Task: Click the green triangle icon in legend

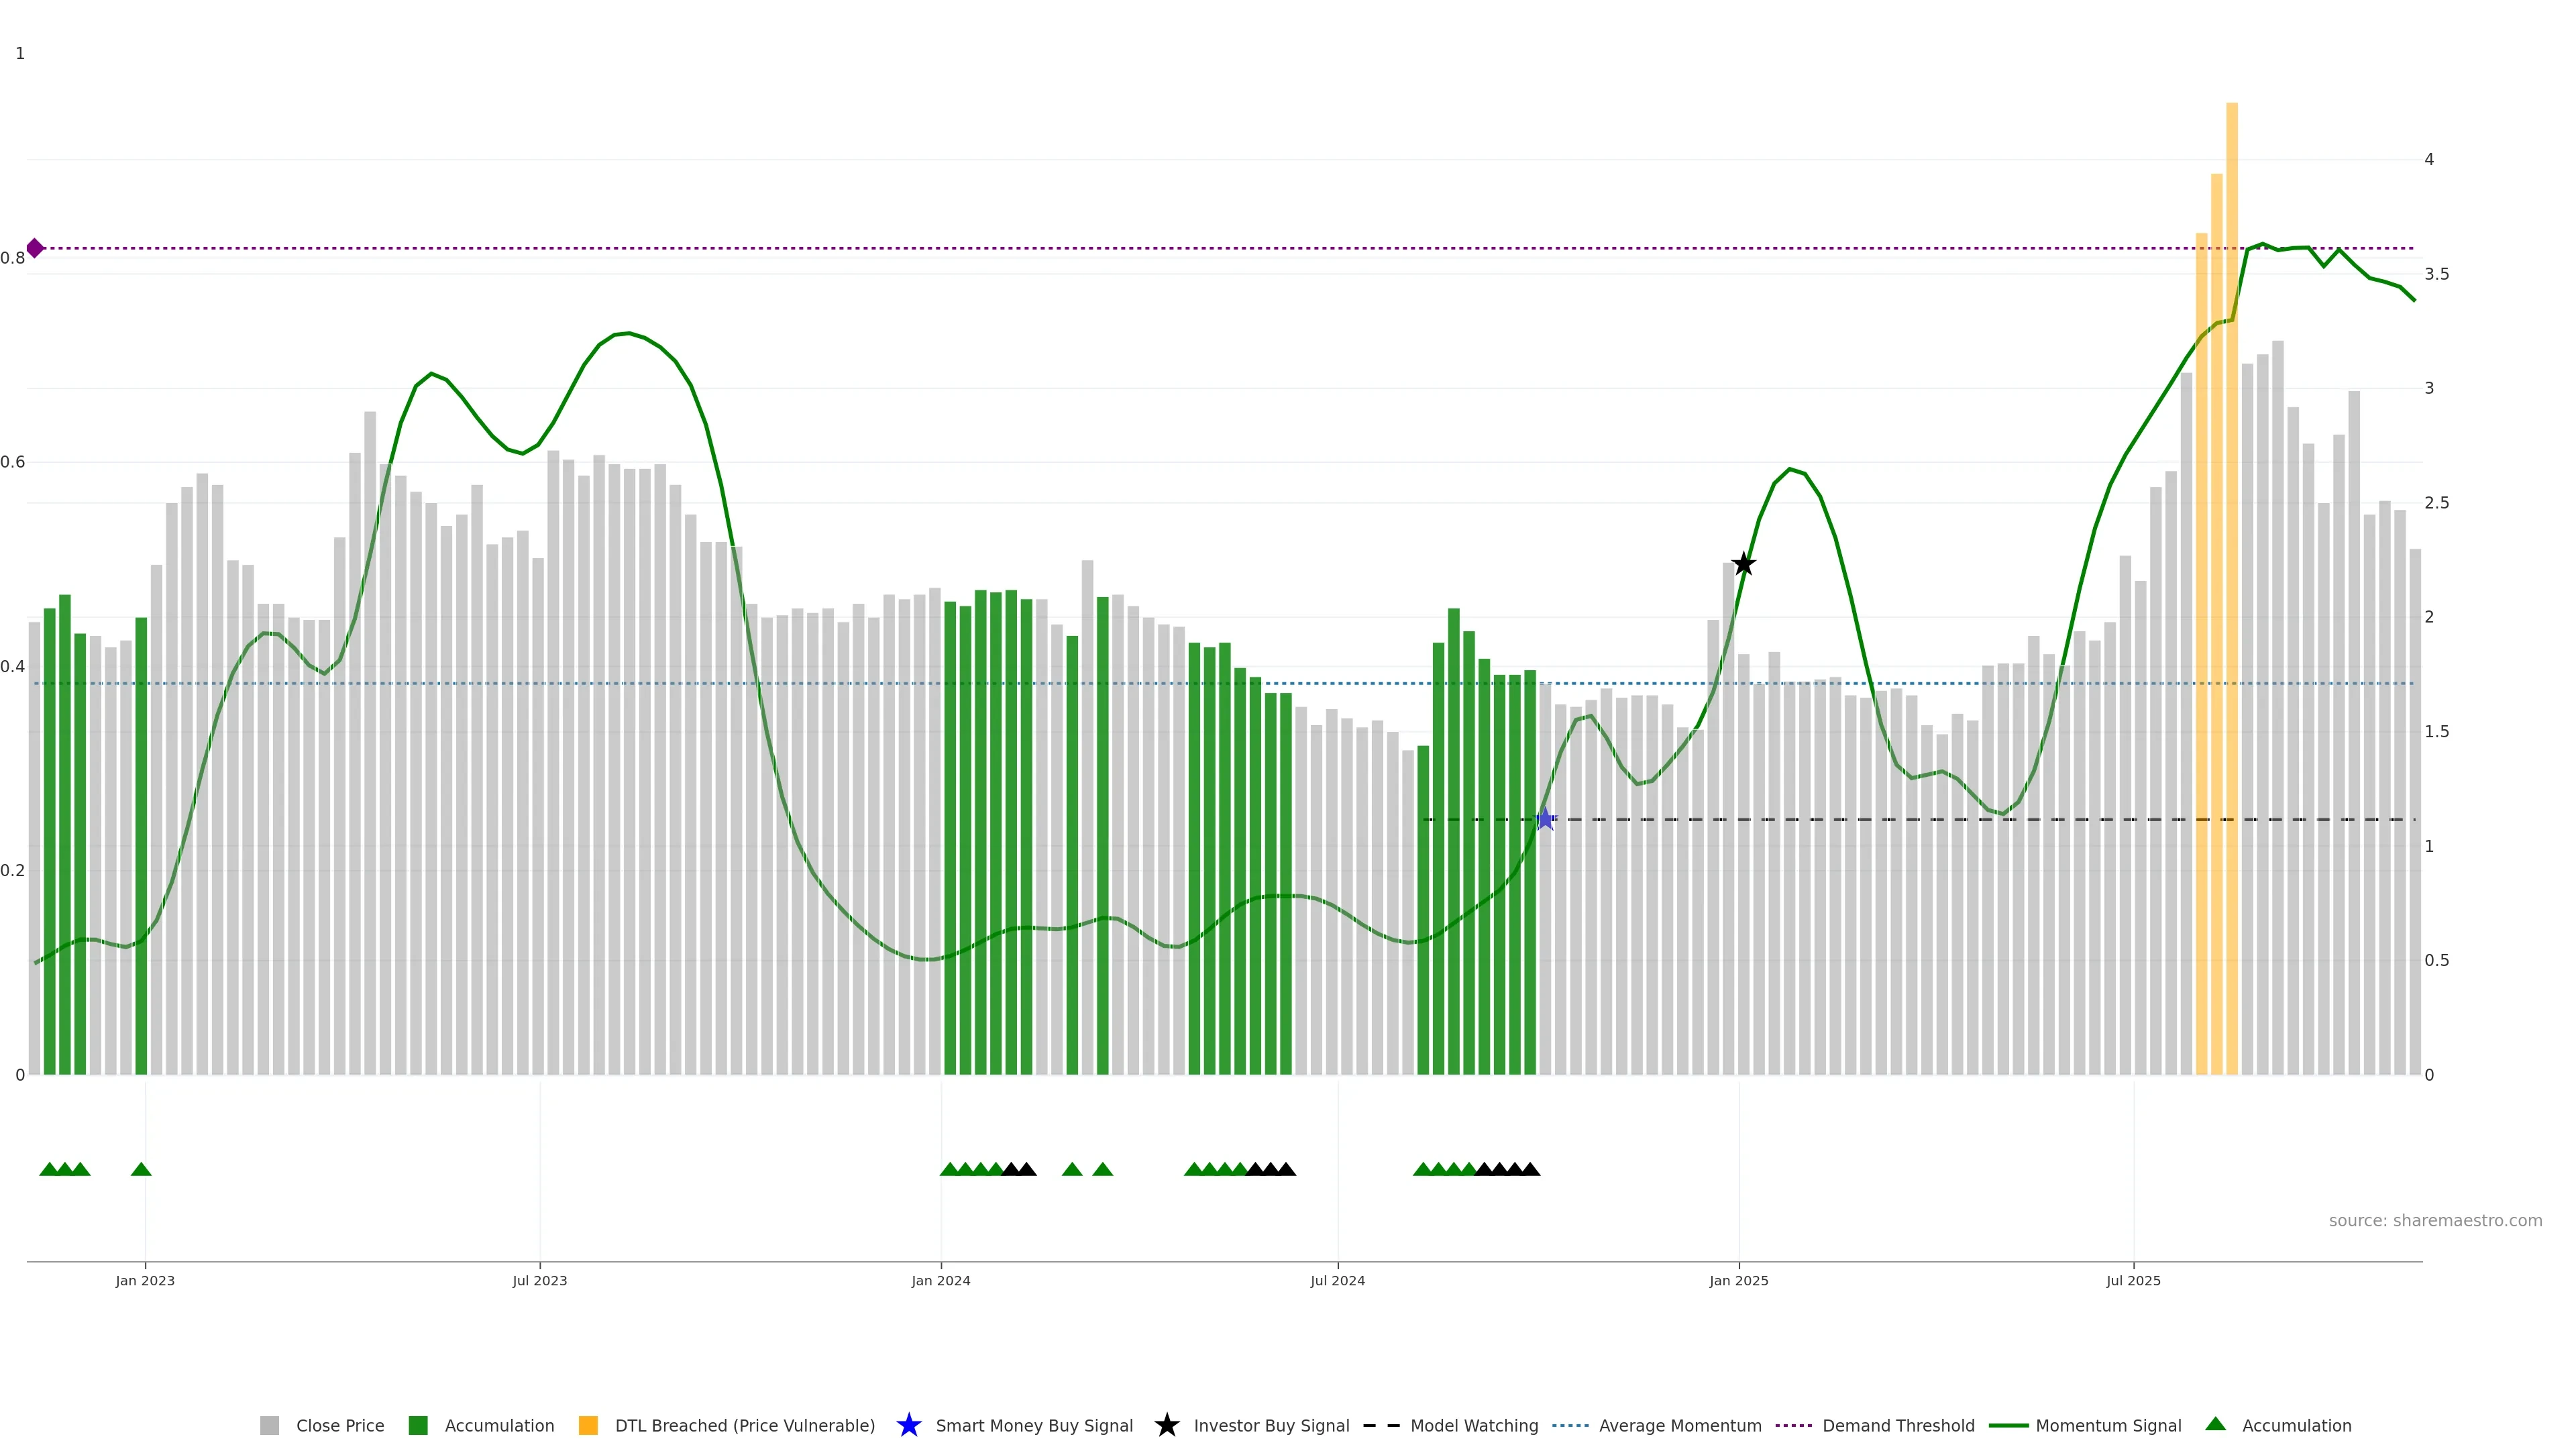Action: coord(2215,1424)
